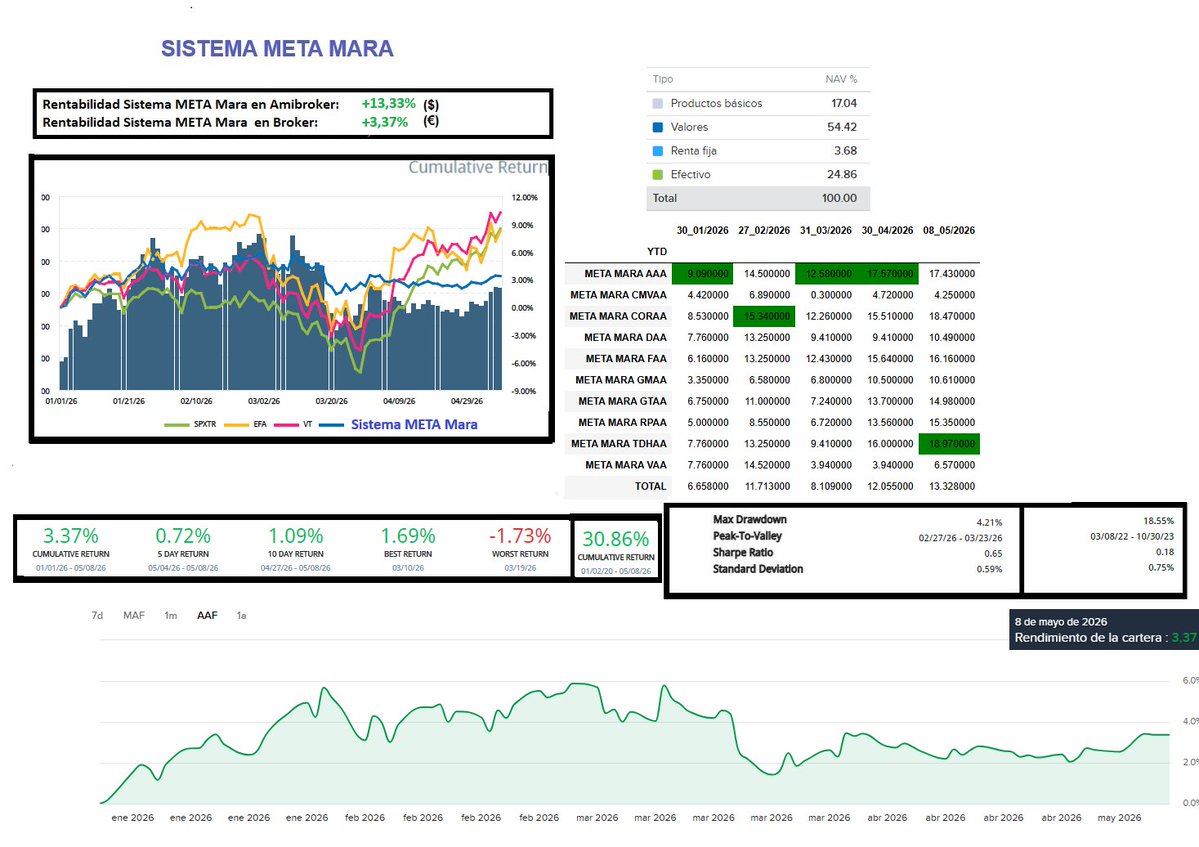
Task: Click the META MARA TDHAA row label
Action: (x=619, y=443)
